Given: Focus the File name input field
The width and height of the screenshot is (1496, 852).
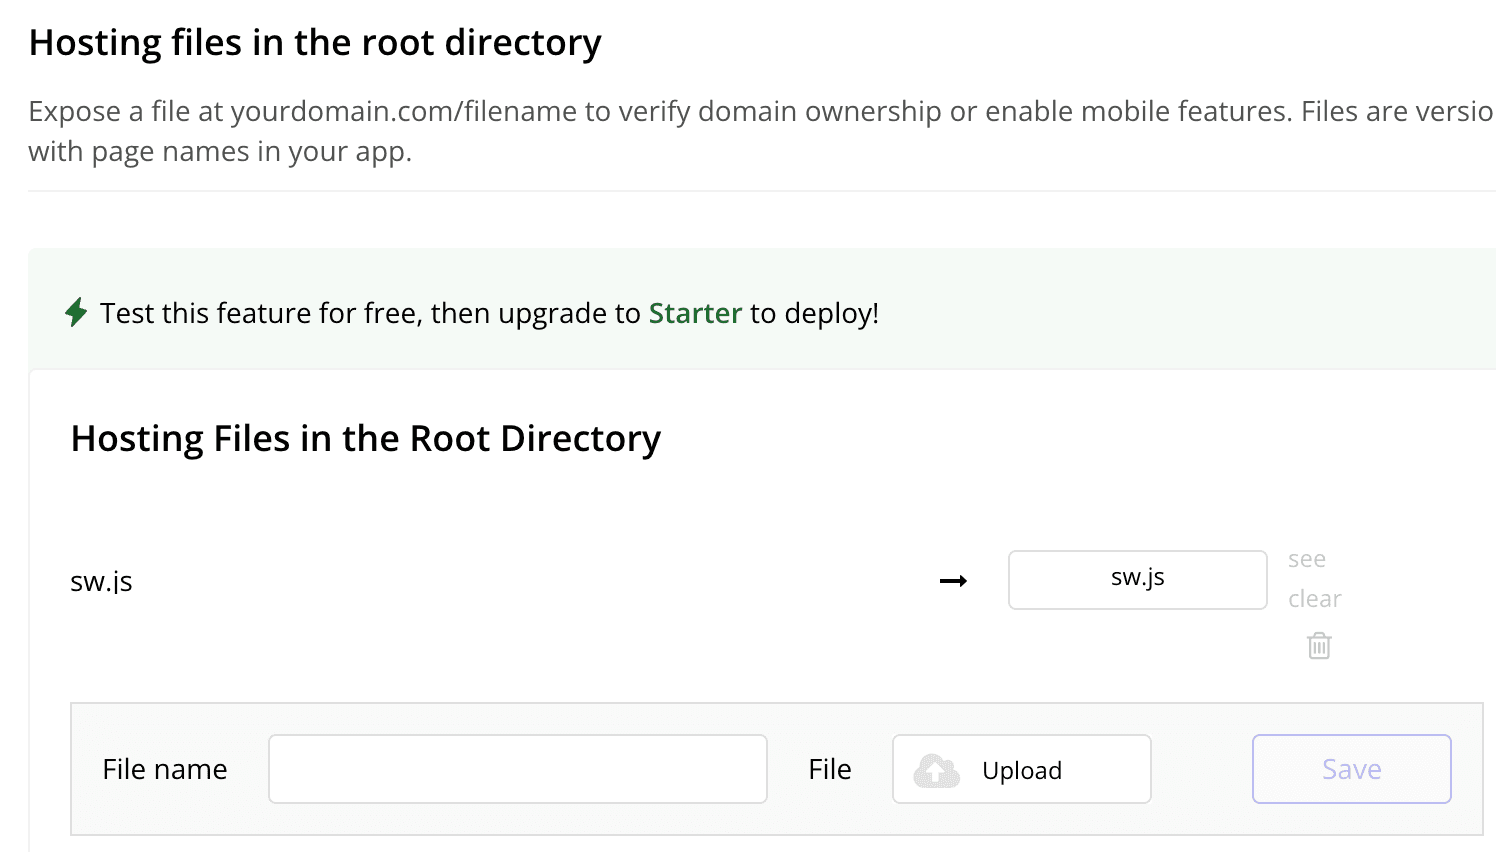Looking at the screenshot, I should (517, 769).
